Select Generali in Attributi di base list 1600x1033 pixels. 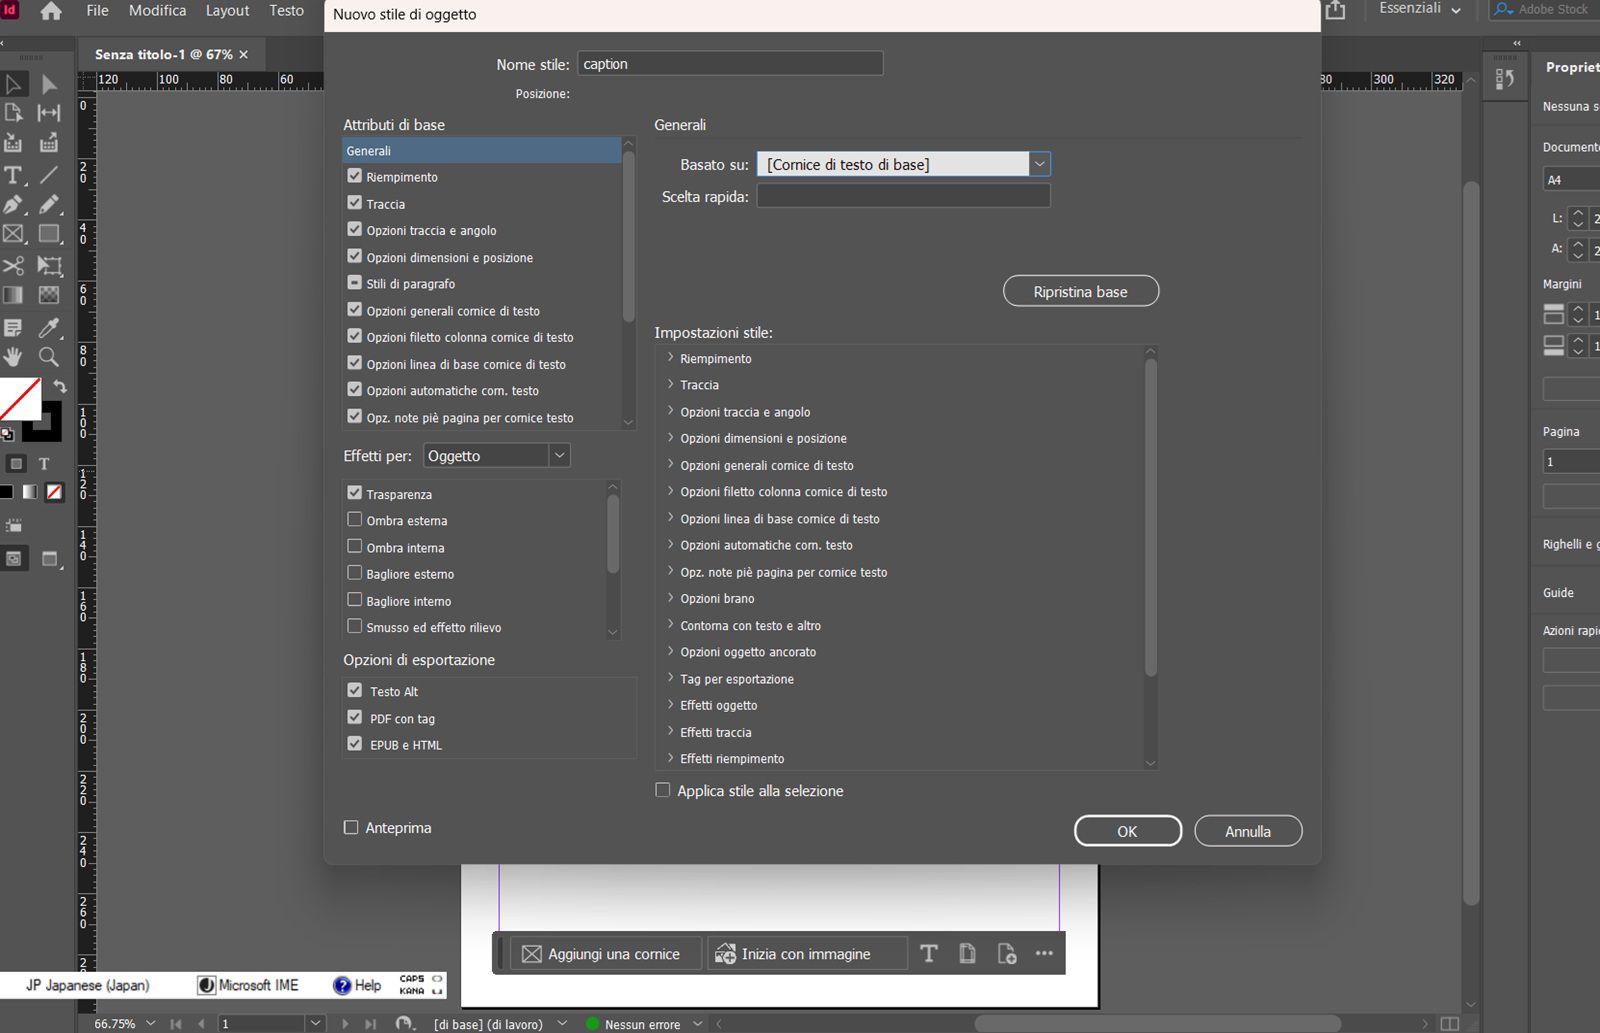pyautogui.click(x=481, y=150)
